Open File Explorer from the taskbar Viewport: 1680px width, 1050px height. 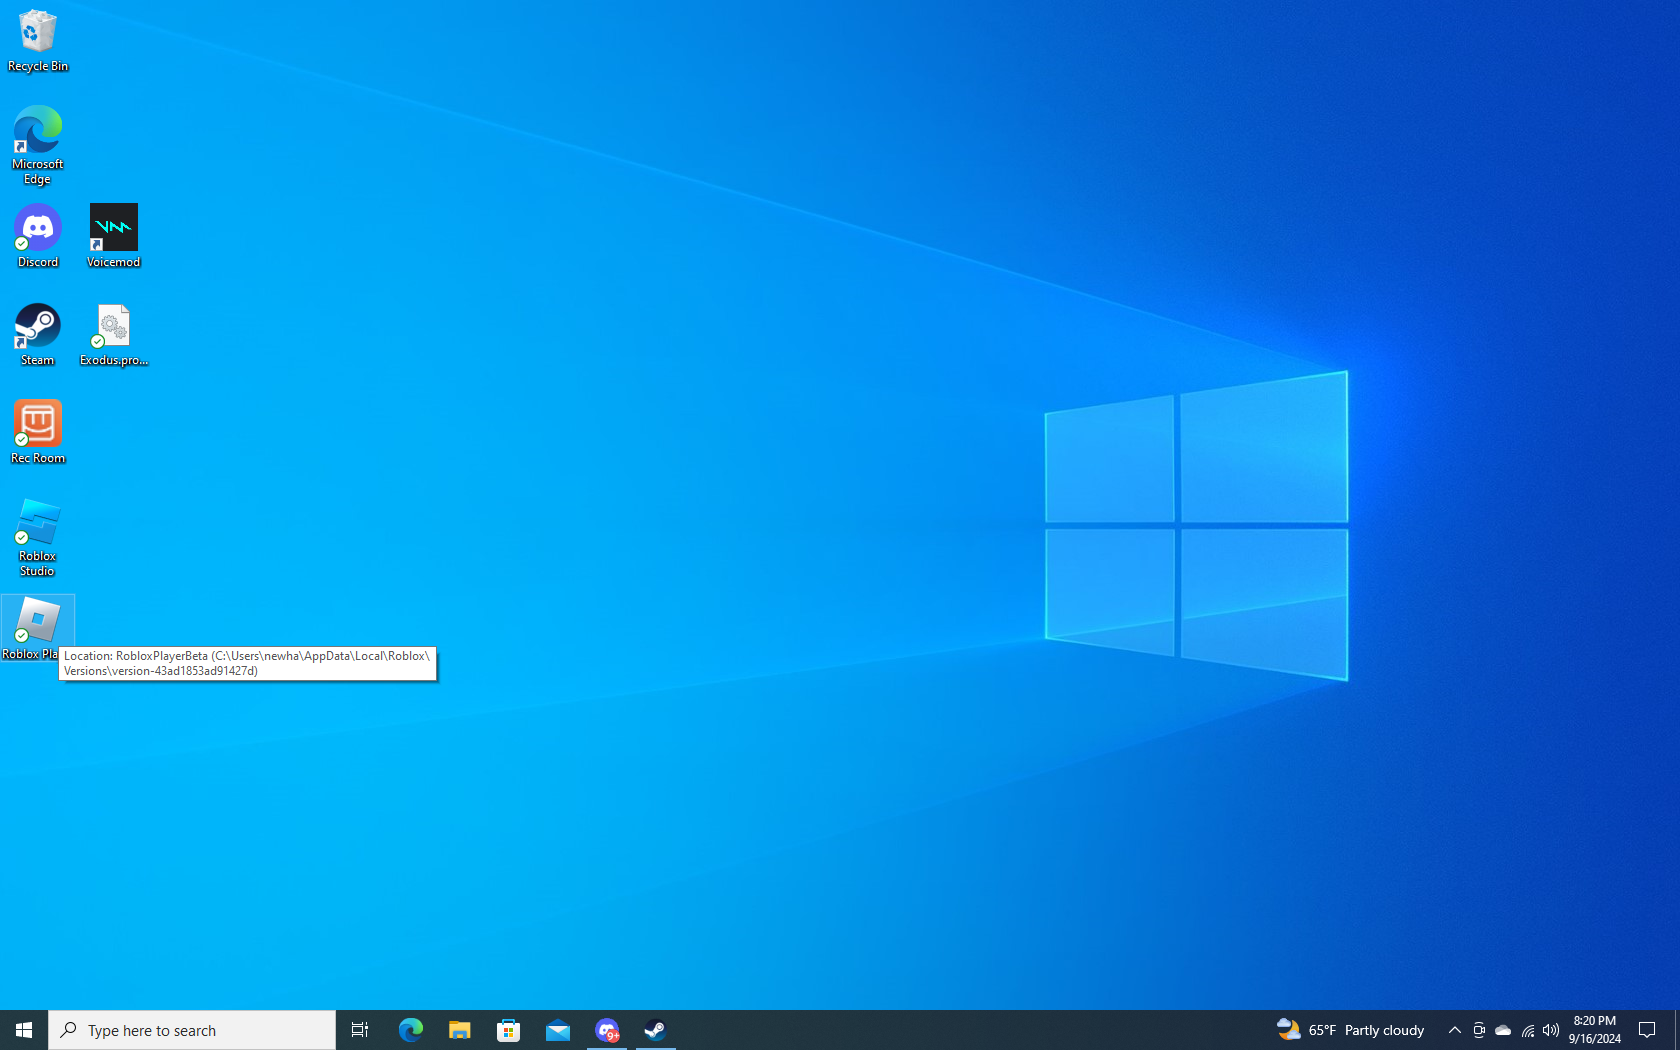459,1030
